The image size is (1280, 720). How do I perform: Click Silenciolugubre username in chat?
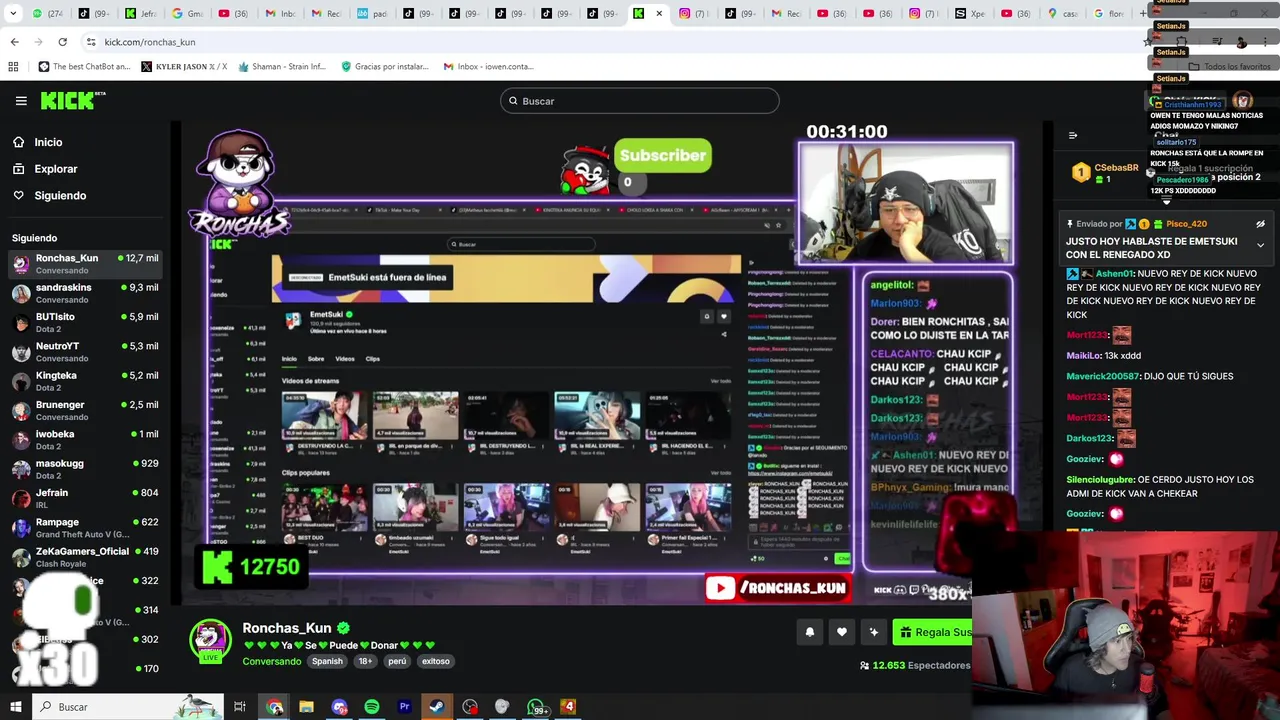[1099, 480]
